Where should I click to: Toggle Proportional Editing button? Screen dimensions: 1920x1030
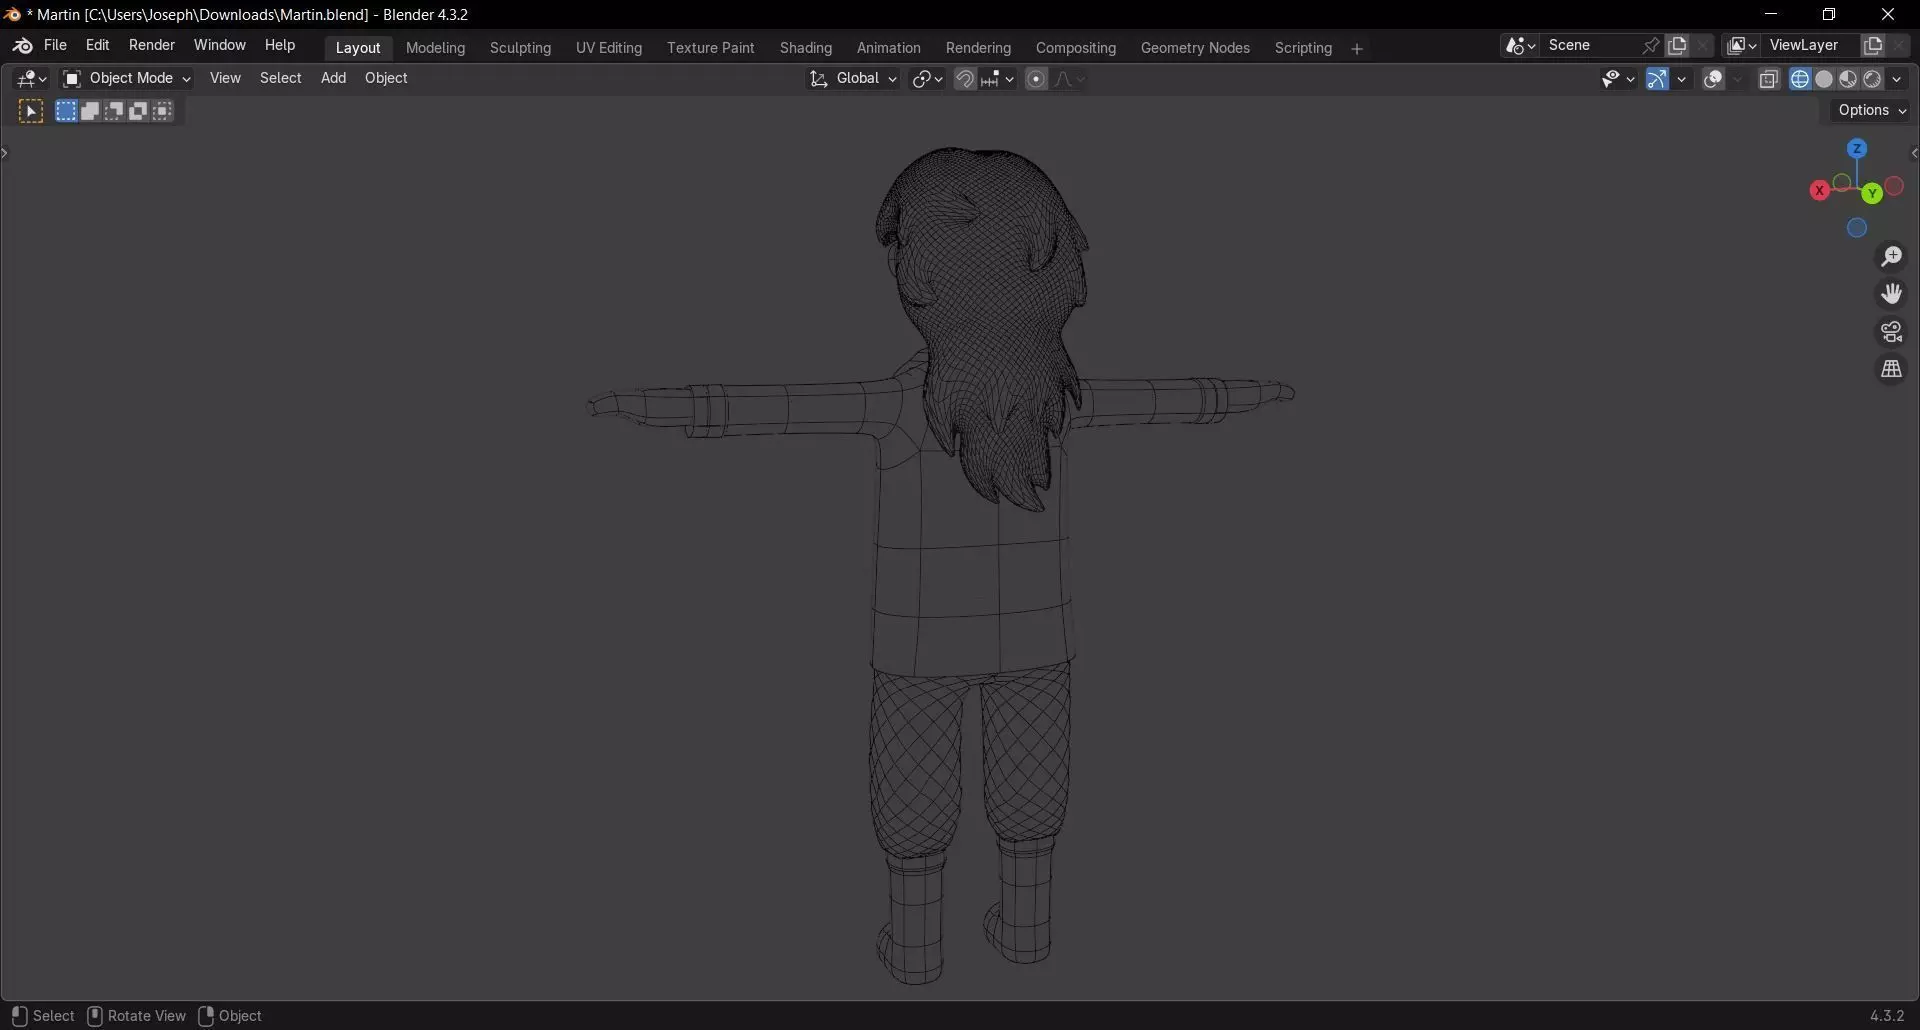point(1037,79)
